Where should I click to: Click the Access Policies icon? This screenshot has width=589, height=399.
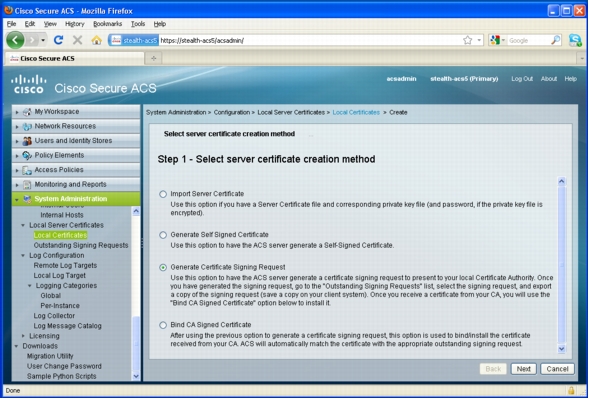click(x=27, y=170)
